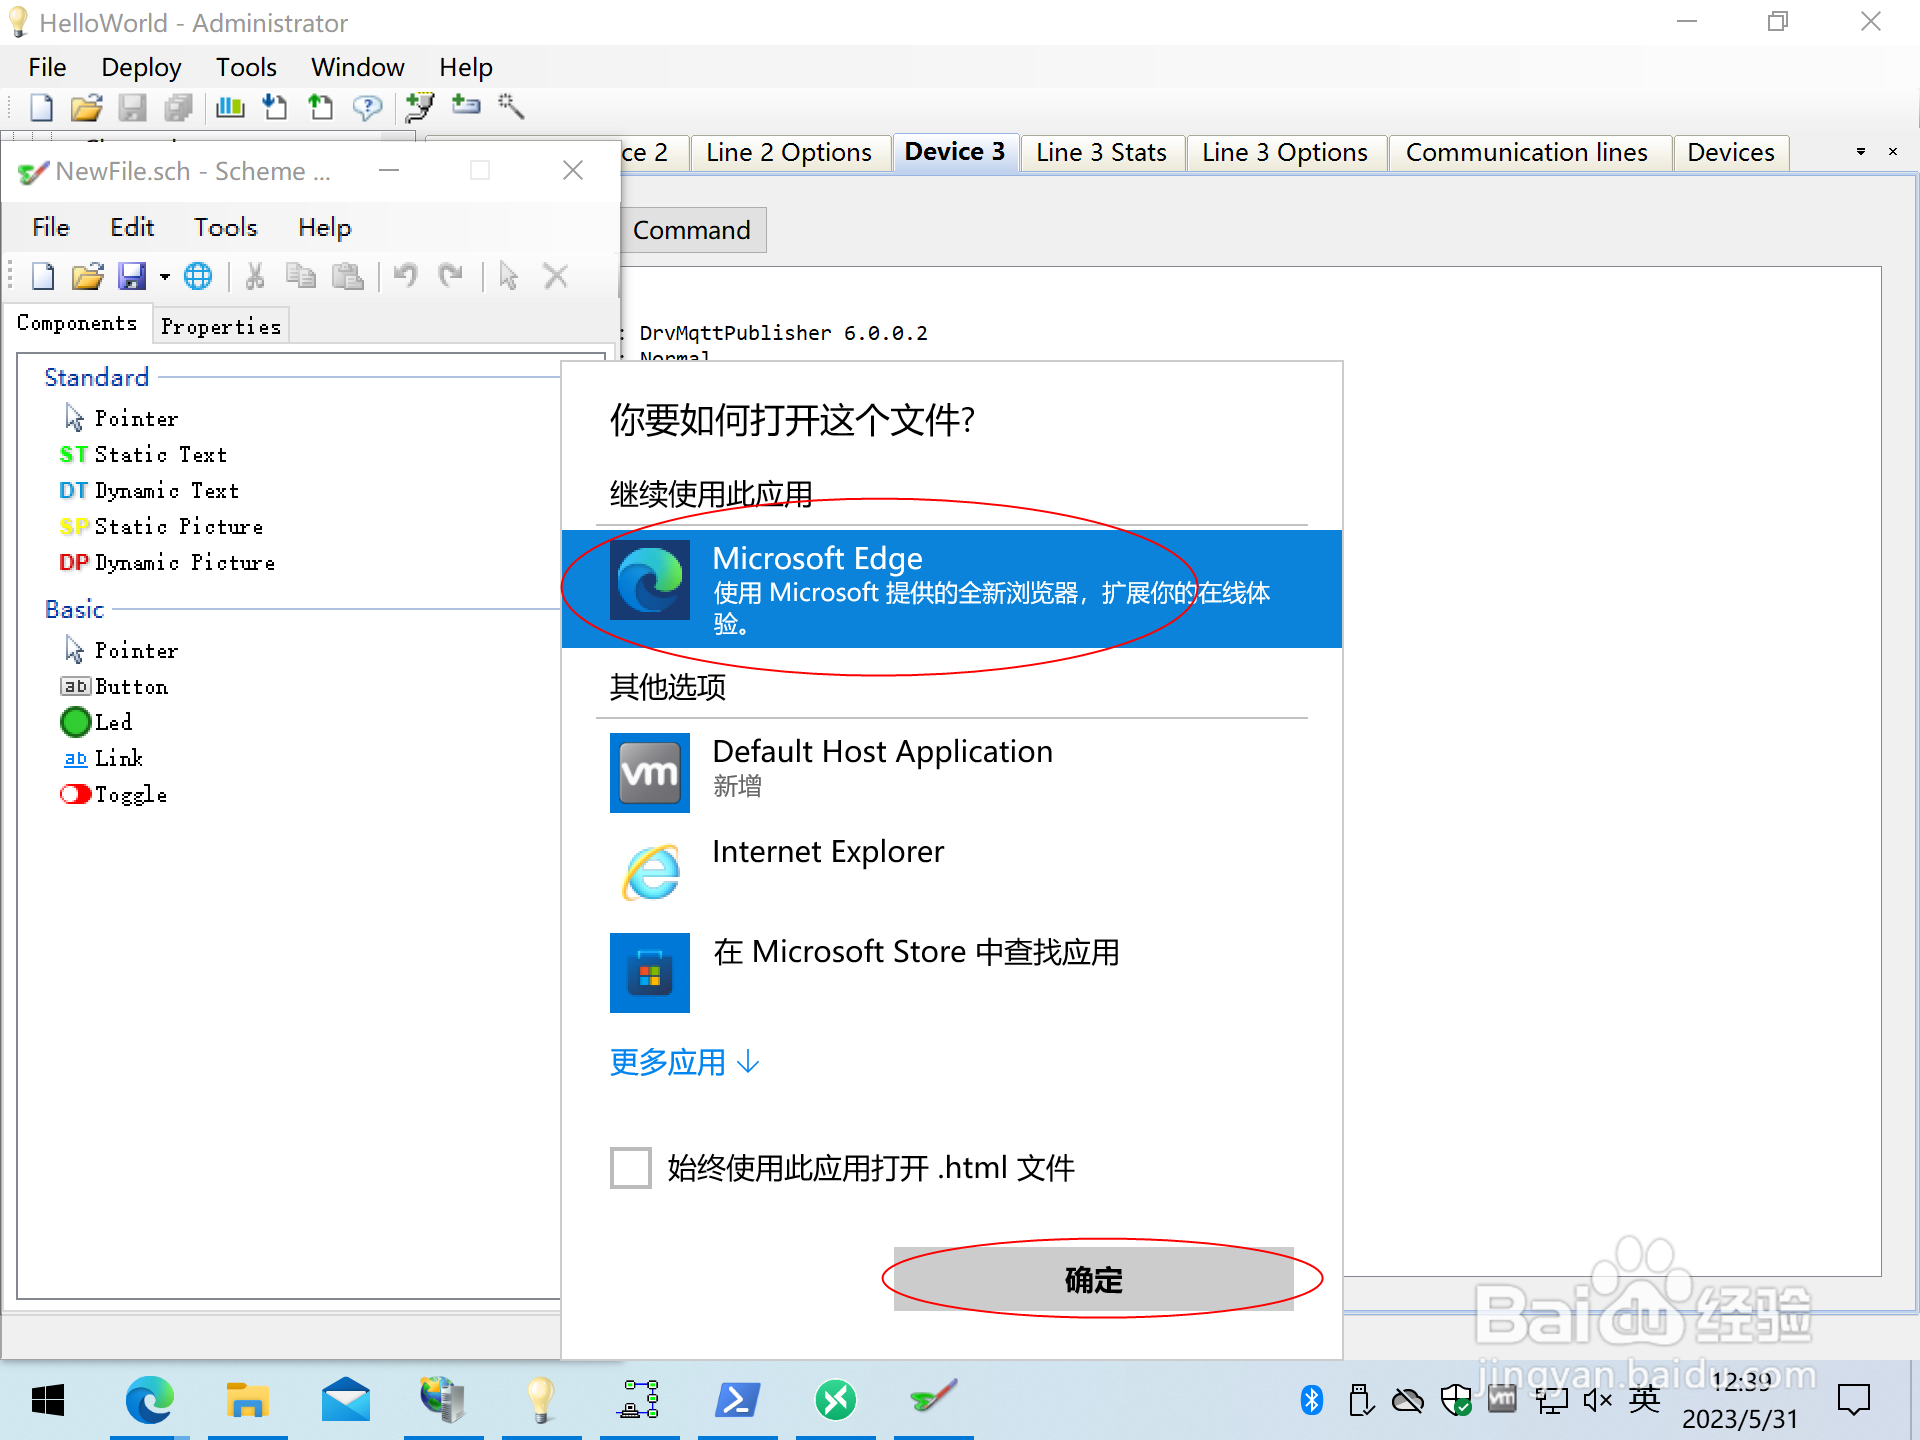Click muted volume icon in system tray

pos(1598,1400)
